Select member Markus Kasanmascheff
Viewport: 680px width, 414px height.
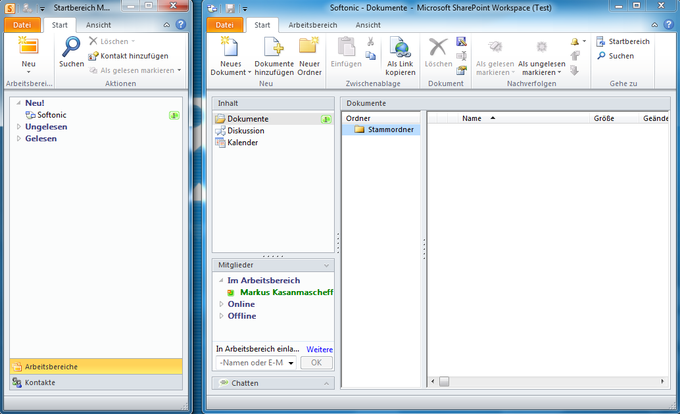pos(286,292)
